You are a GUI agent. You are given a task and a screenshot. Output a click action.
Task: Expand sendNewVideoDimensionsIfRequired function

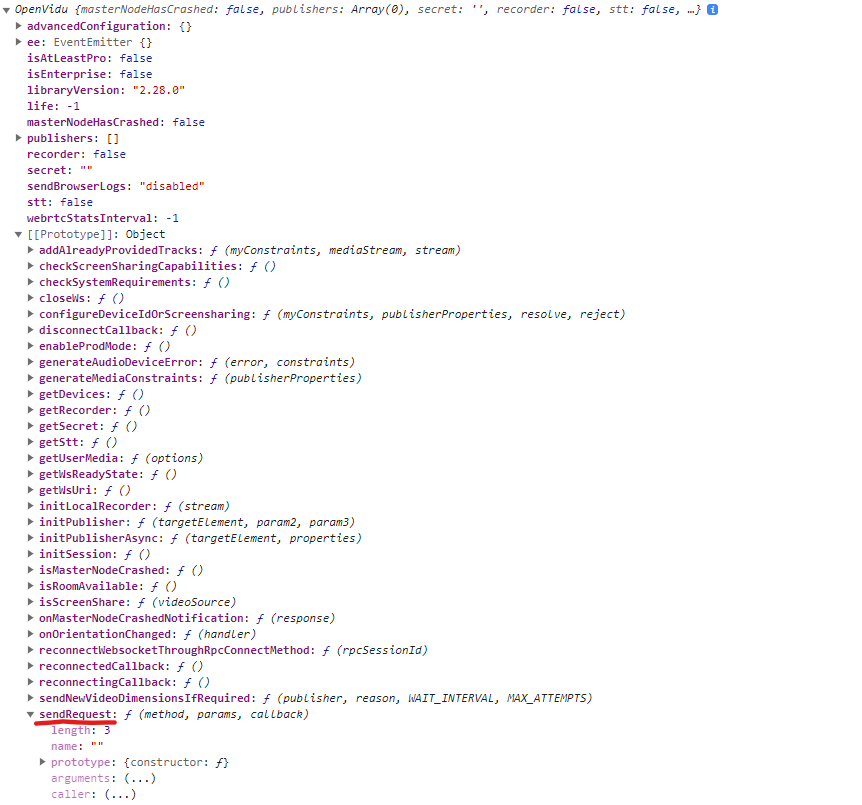[31, 698]
